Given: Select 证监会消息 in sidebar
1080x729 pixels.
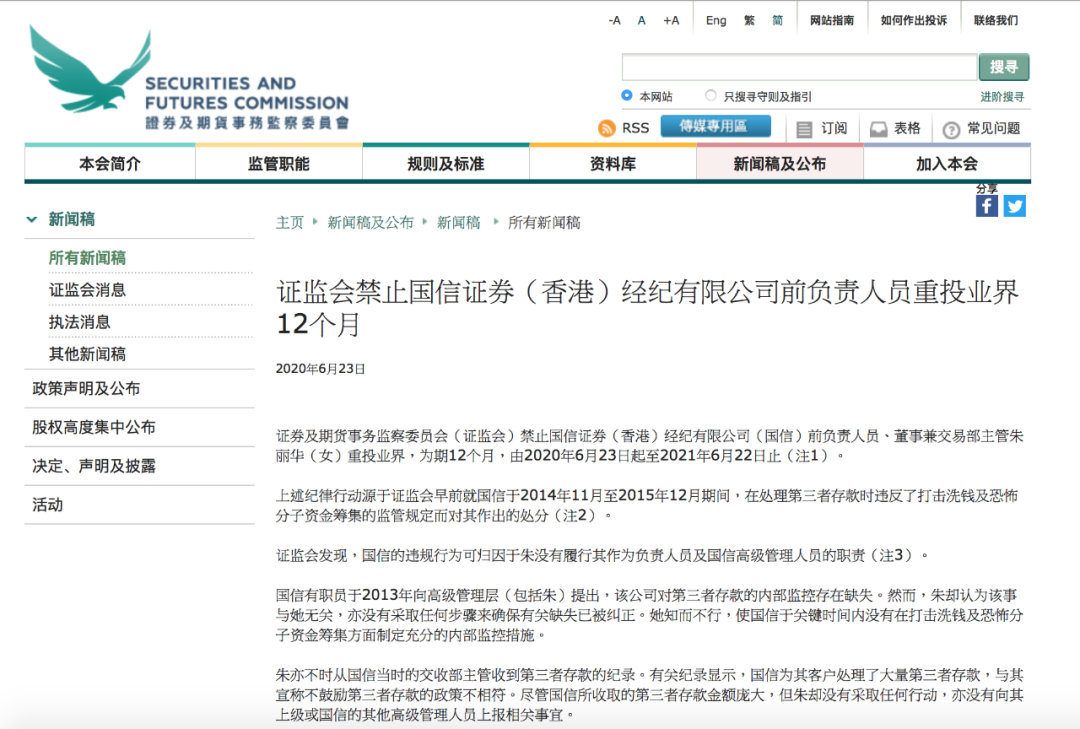Looking at the screenshot, I should [87, 290].
